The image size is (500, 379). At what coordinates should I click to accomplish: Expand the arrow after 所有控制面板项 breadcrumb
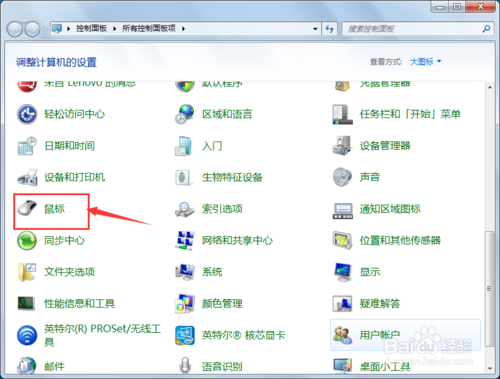tap(183, 29)
